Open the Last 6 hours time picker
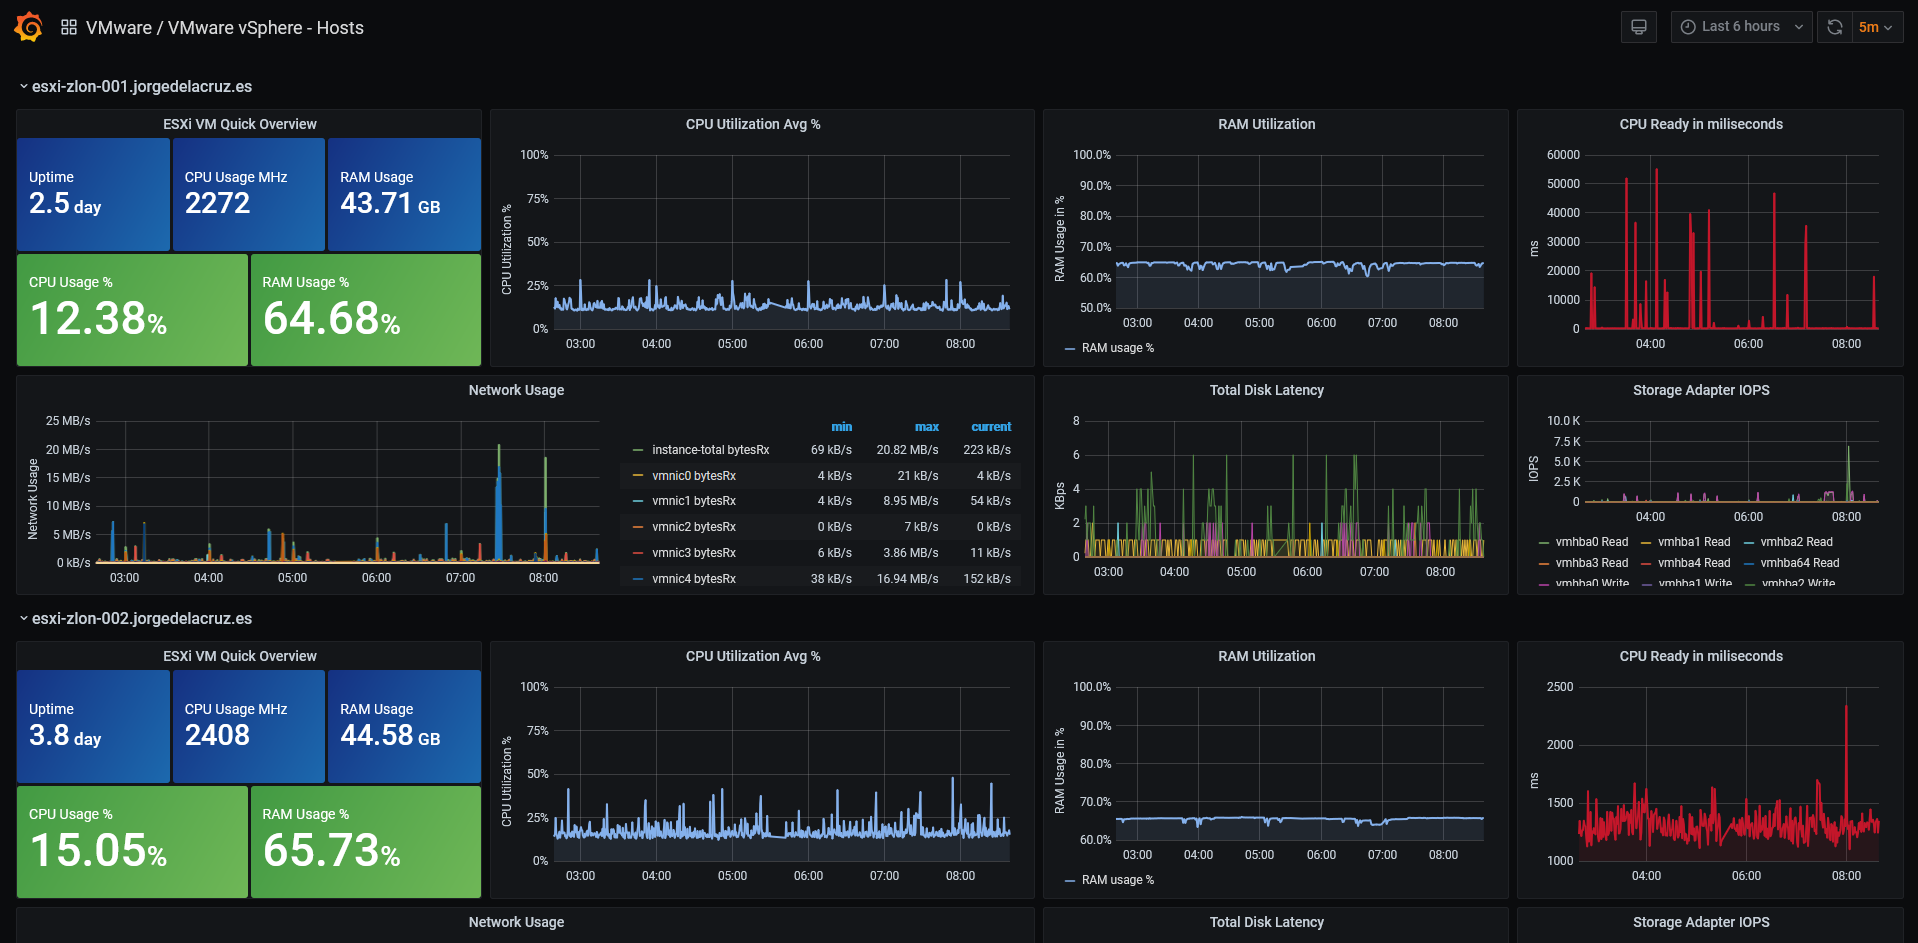This screenshot has height=943, width=1918. click(x=1741, y=27)
